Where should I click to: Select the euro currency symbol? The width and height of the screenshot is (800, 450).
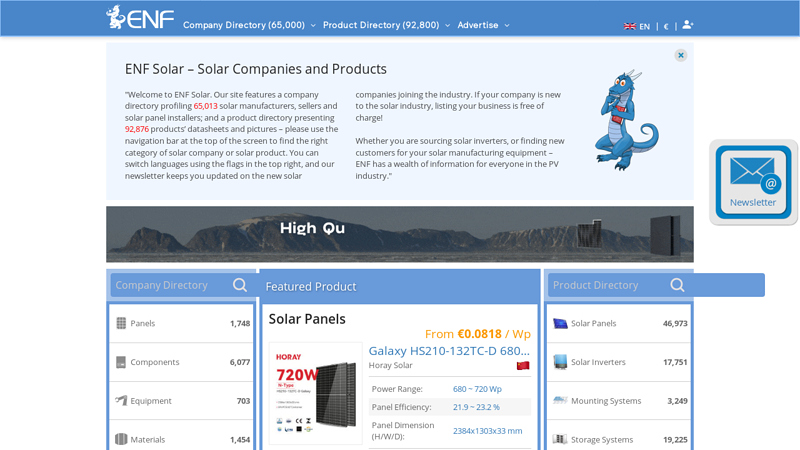pyautogui.click(x=666, y=27)
